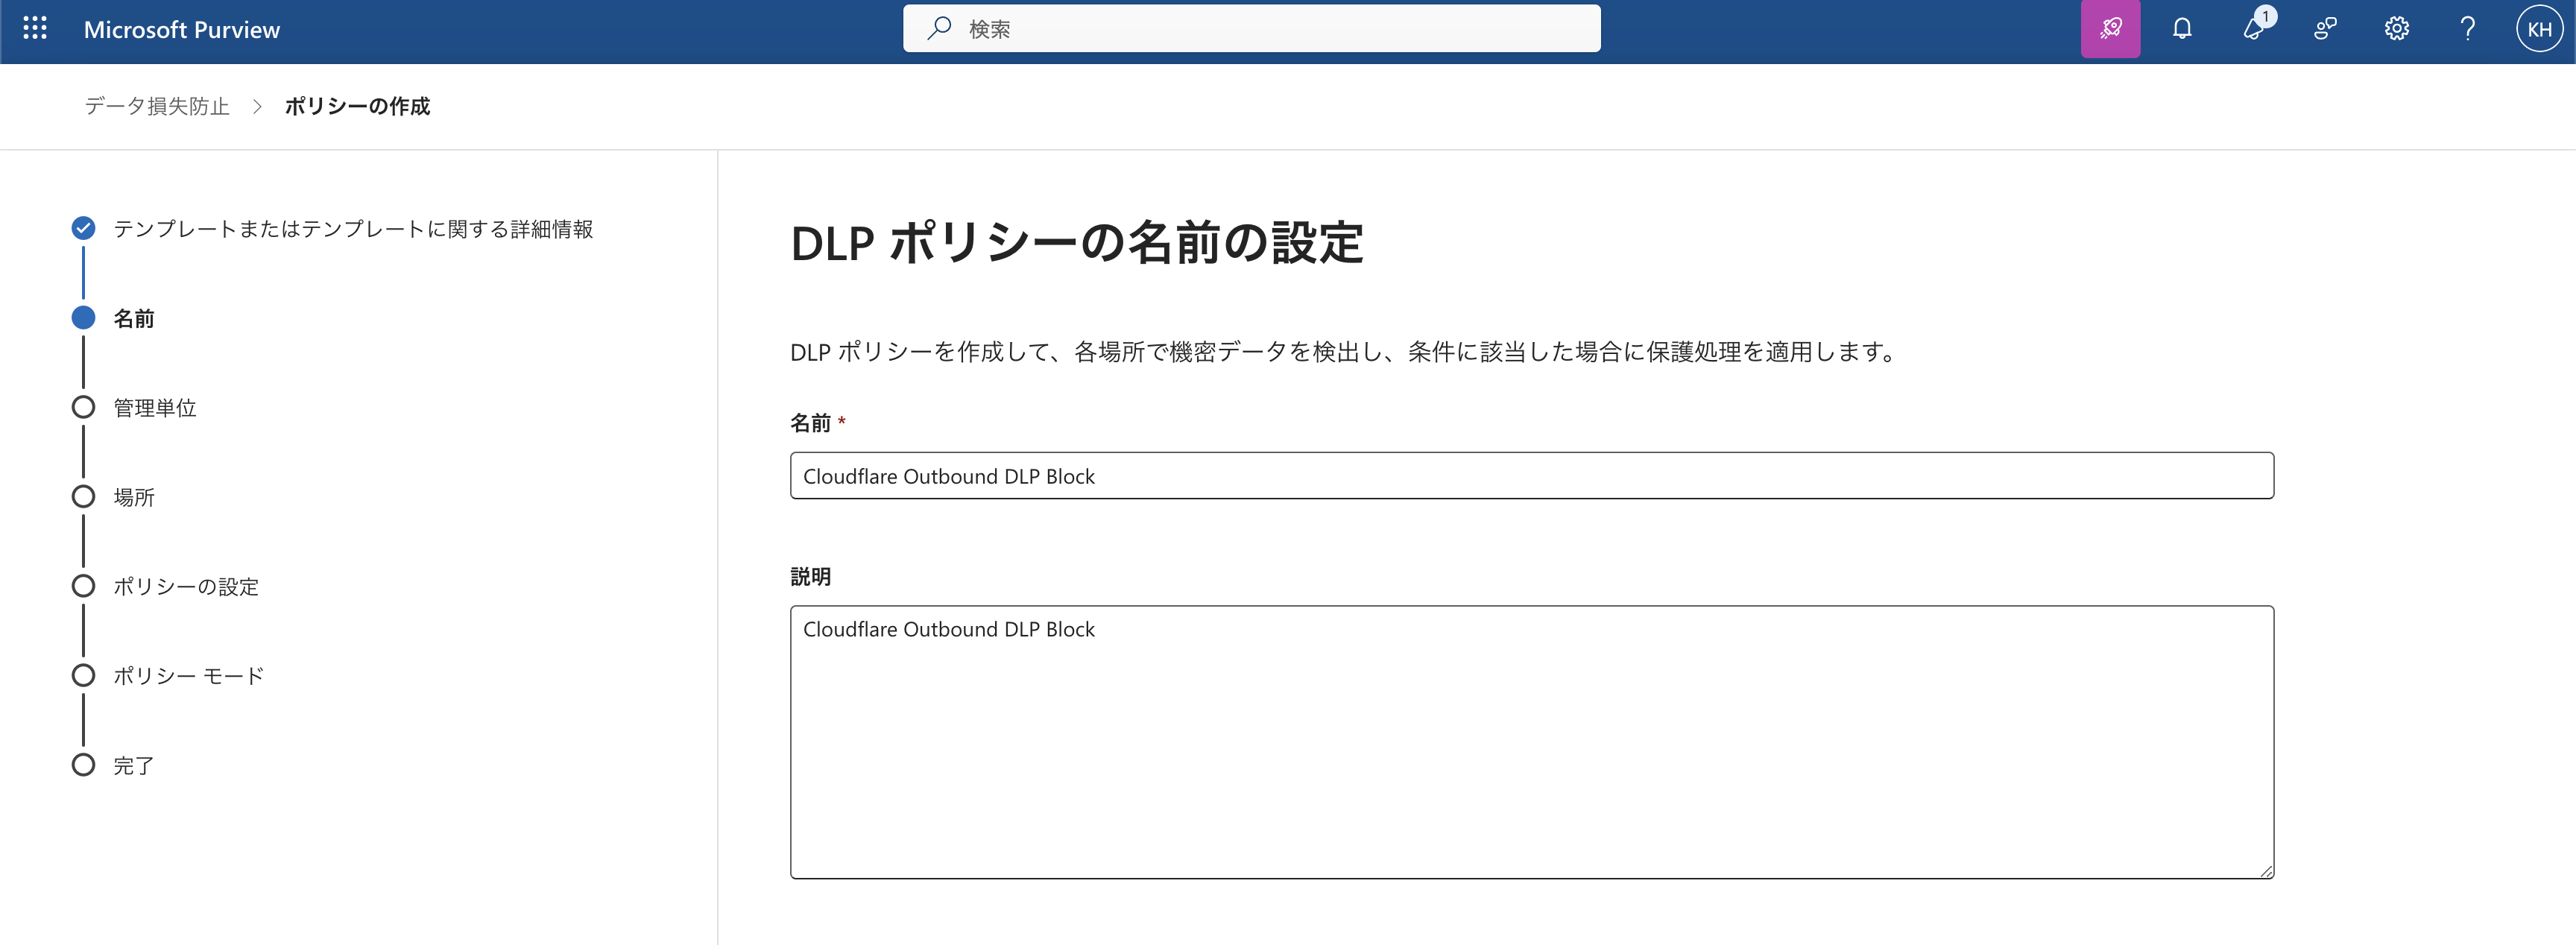Open the notifications bell
Image resolution: width=2576 pixels, height=945 pixels.
coord(2182,29)
